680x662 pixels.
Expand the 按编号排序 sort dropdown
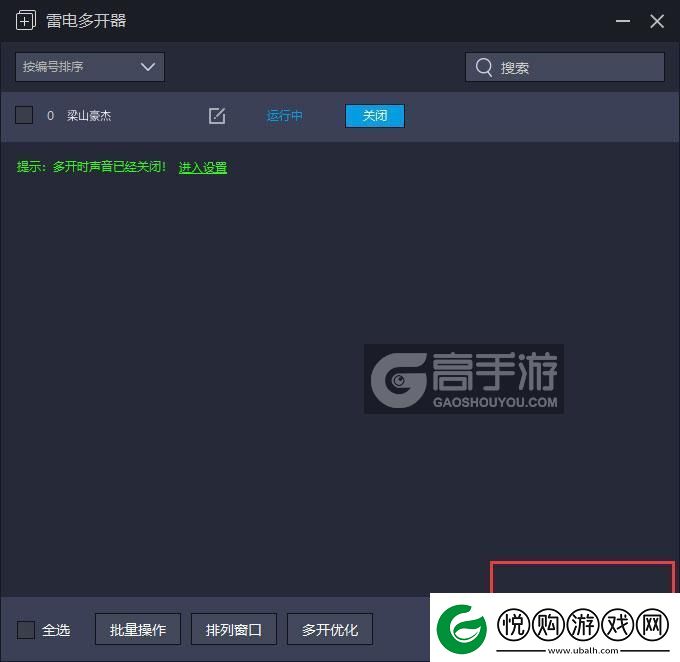(x=90, y=67)
